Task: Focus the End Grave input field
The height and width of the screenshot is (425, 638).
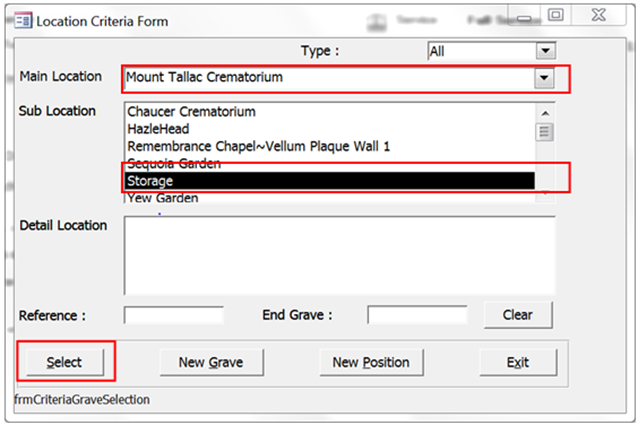Action: coord(417,315)
